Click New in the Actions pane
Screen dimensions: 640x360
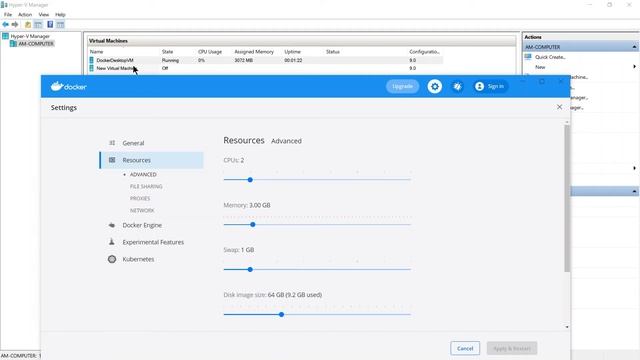540,67
